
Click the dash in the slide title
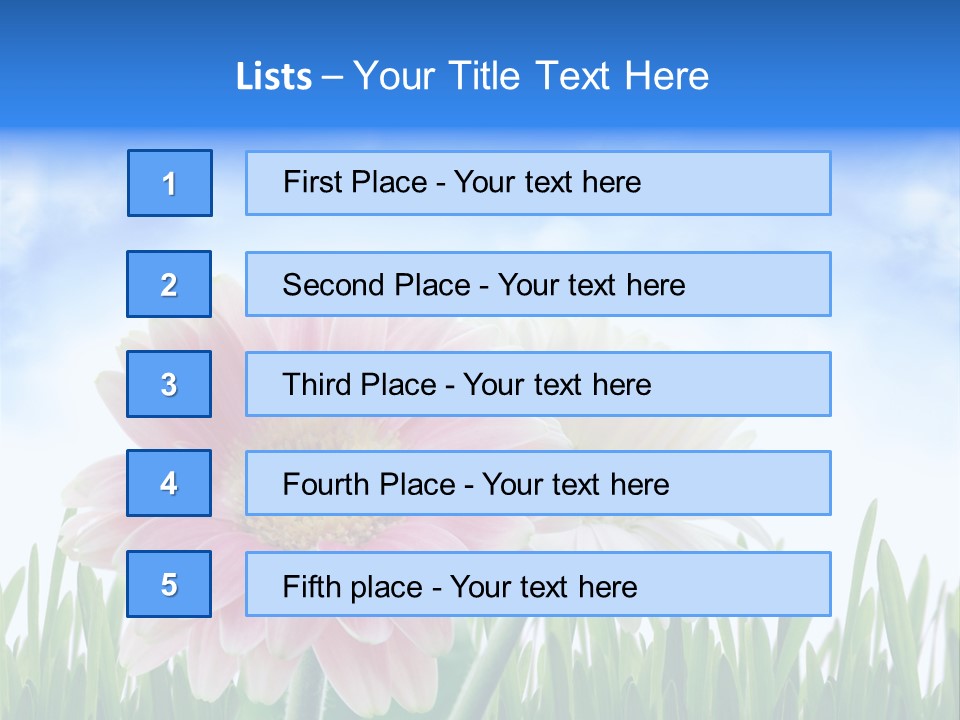pyautogui.click(x=332, y=77)
